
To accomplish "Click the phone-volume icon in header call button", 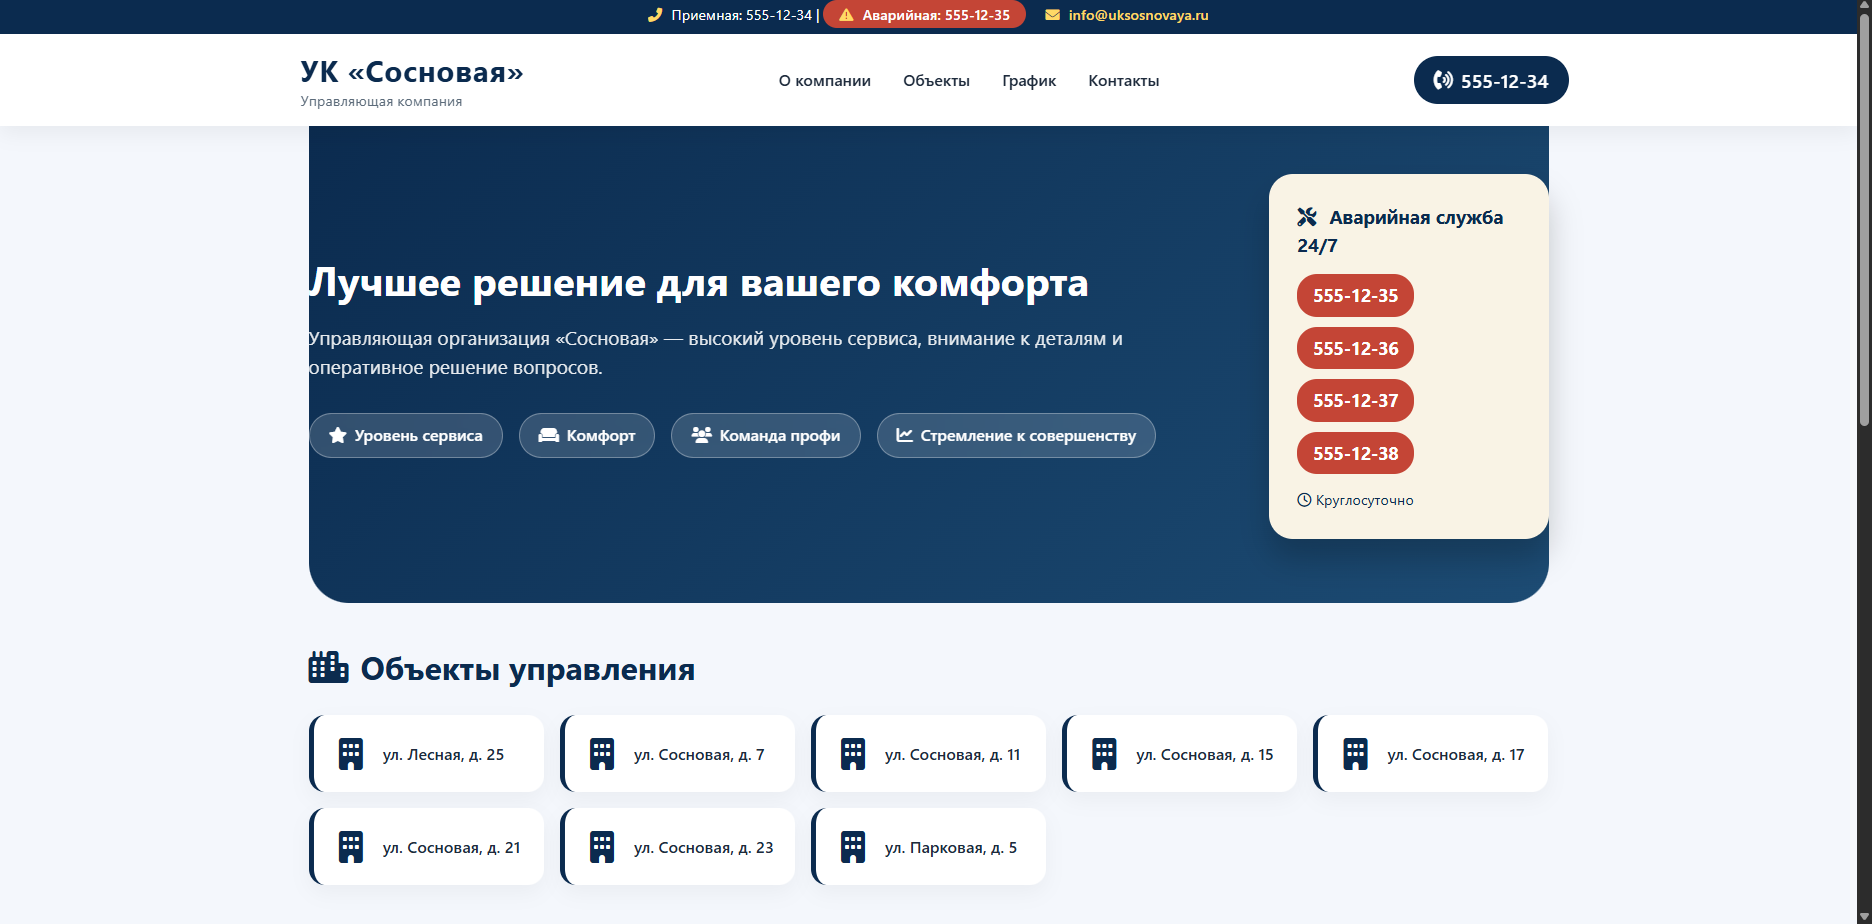I will (x=1443, y=80).
